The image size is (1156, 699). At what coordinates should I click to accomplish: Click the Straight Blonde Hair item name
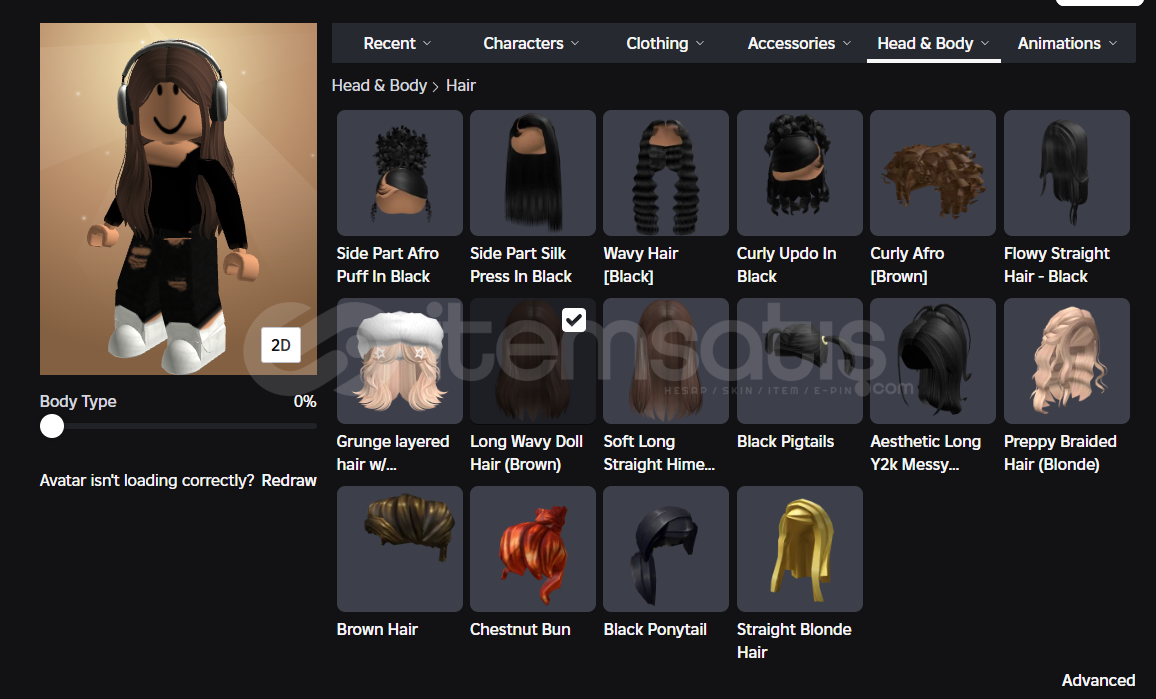[795, 641]
